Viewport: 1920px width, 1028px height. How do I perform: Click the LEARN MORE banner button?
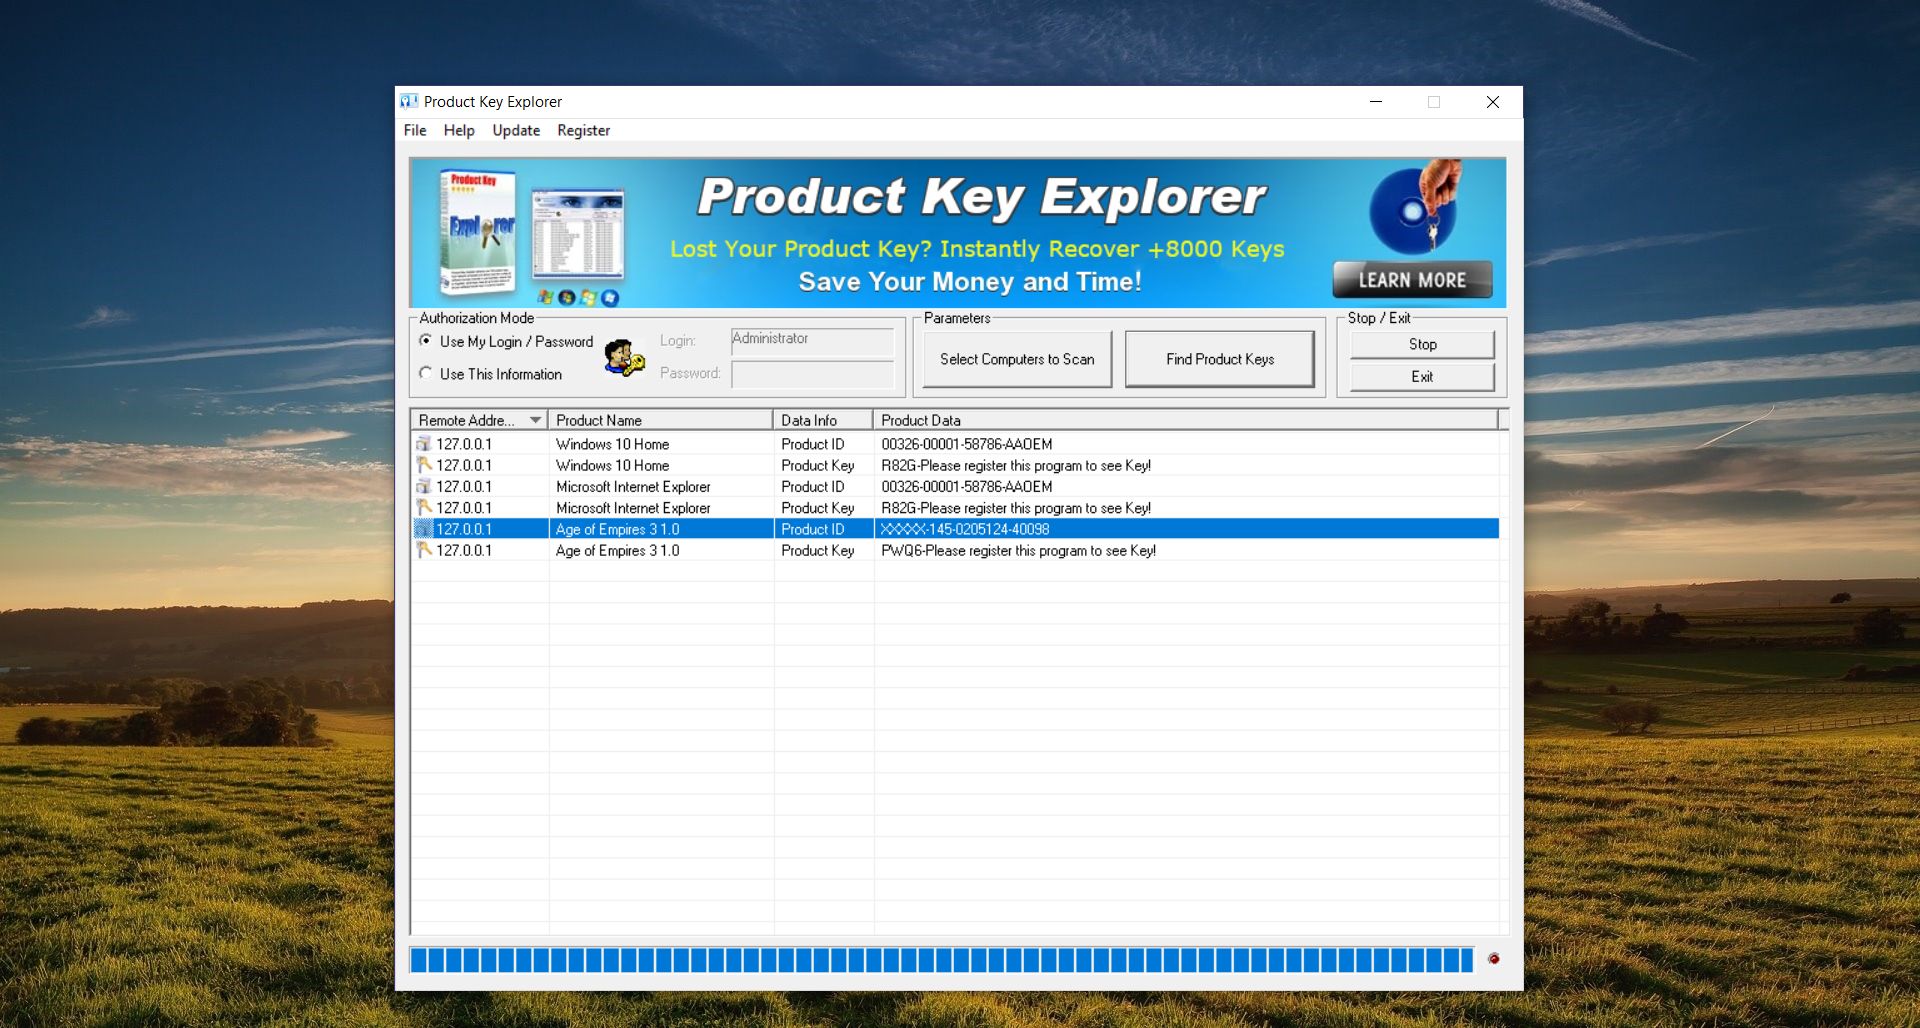(1411, 280)
